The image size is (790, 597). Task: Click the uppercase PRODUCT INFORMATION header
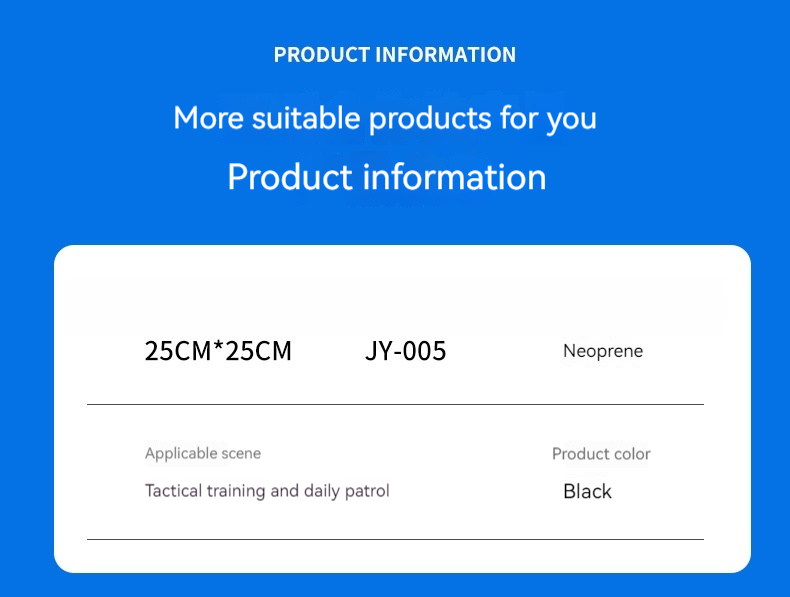coord(395,55)
